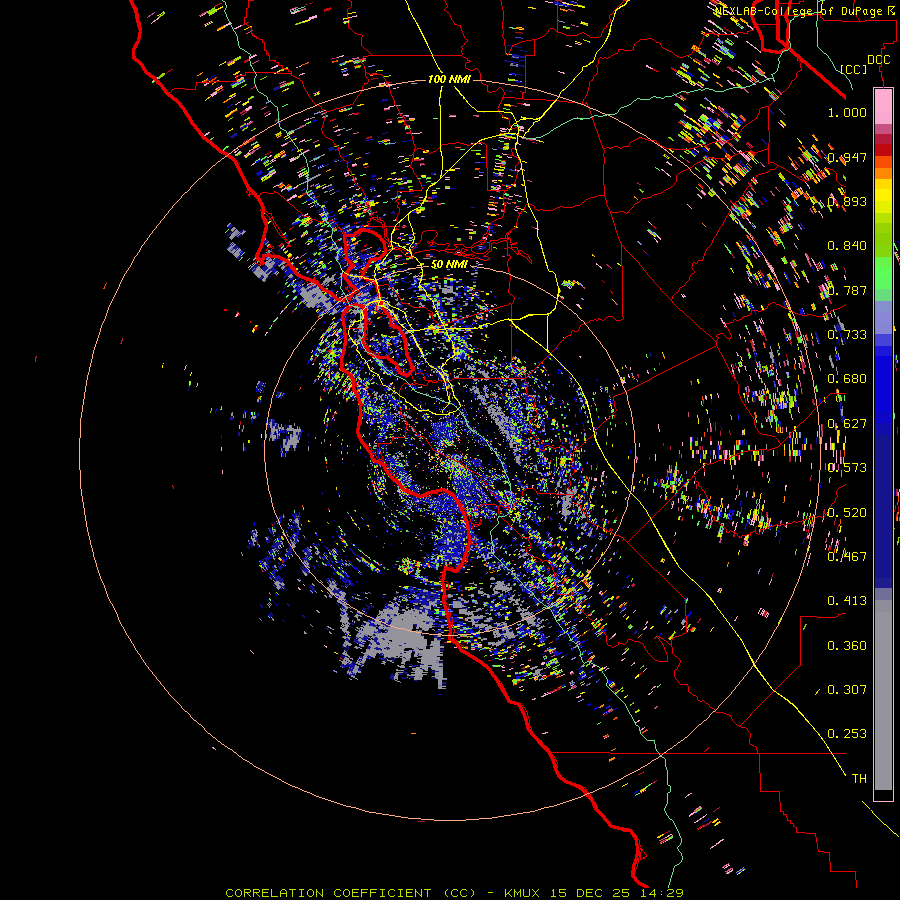Click the 0.680 legend value
Screen dimensions: 900x900
pyautogui.click(x=847, y=379)
